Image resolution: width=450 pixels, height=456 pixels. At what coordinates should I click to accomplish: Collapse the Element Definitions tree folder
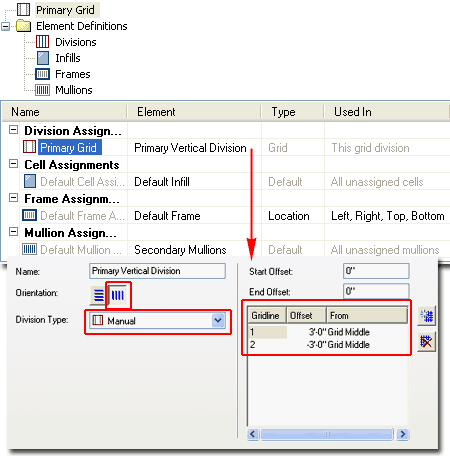tap(6, 26)
